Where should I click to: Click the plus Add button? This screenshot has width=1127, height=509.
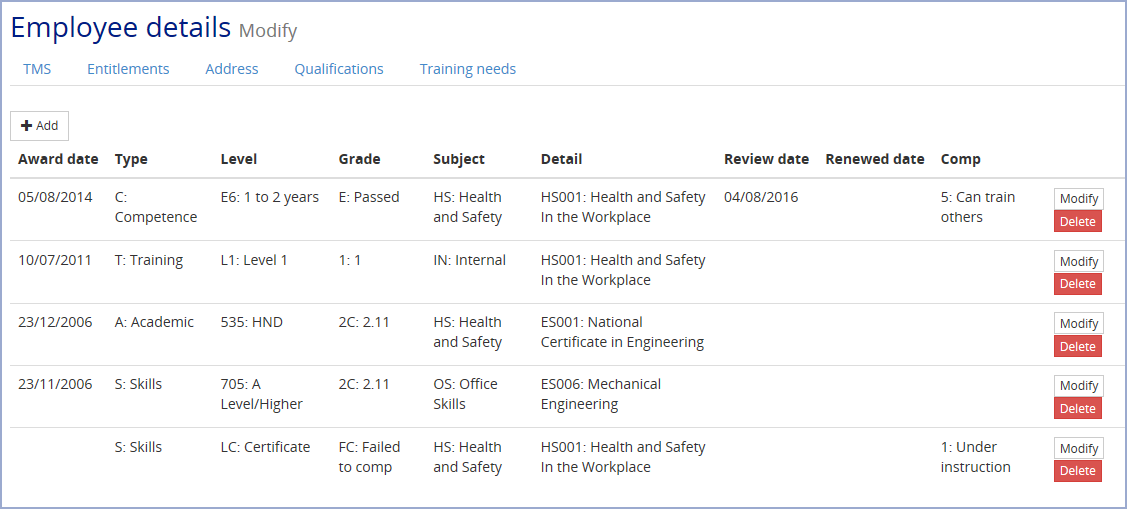pos(40,126)
